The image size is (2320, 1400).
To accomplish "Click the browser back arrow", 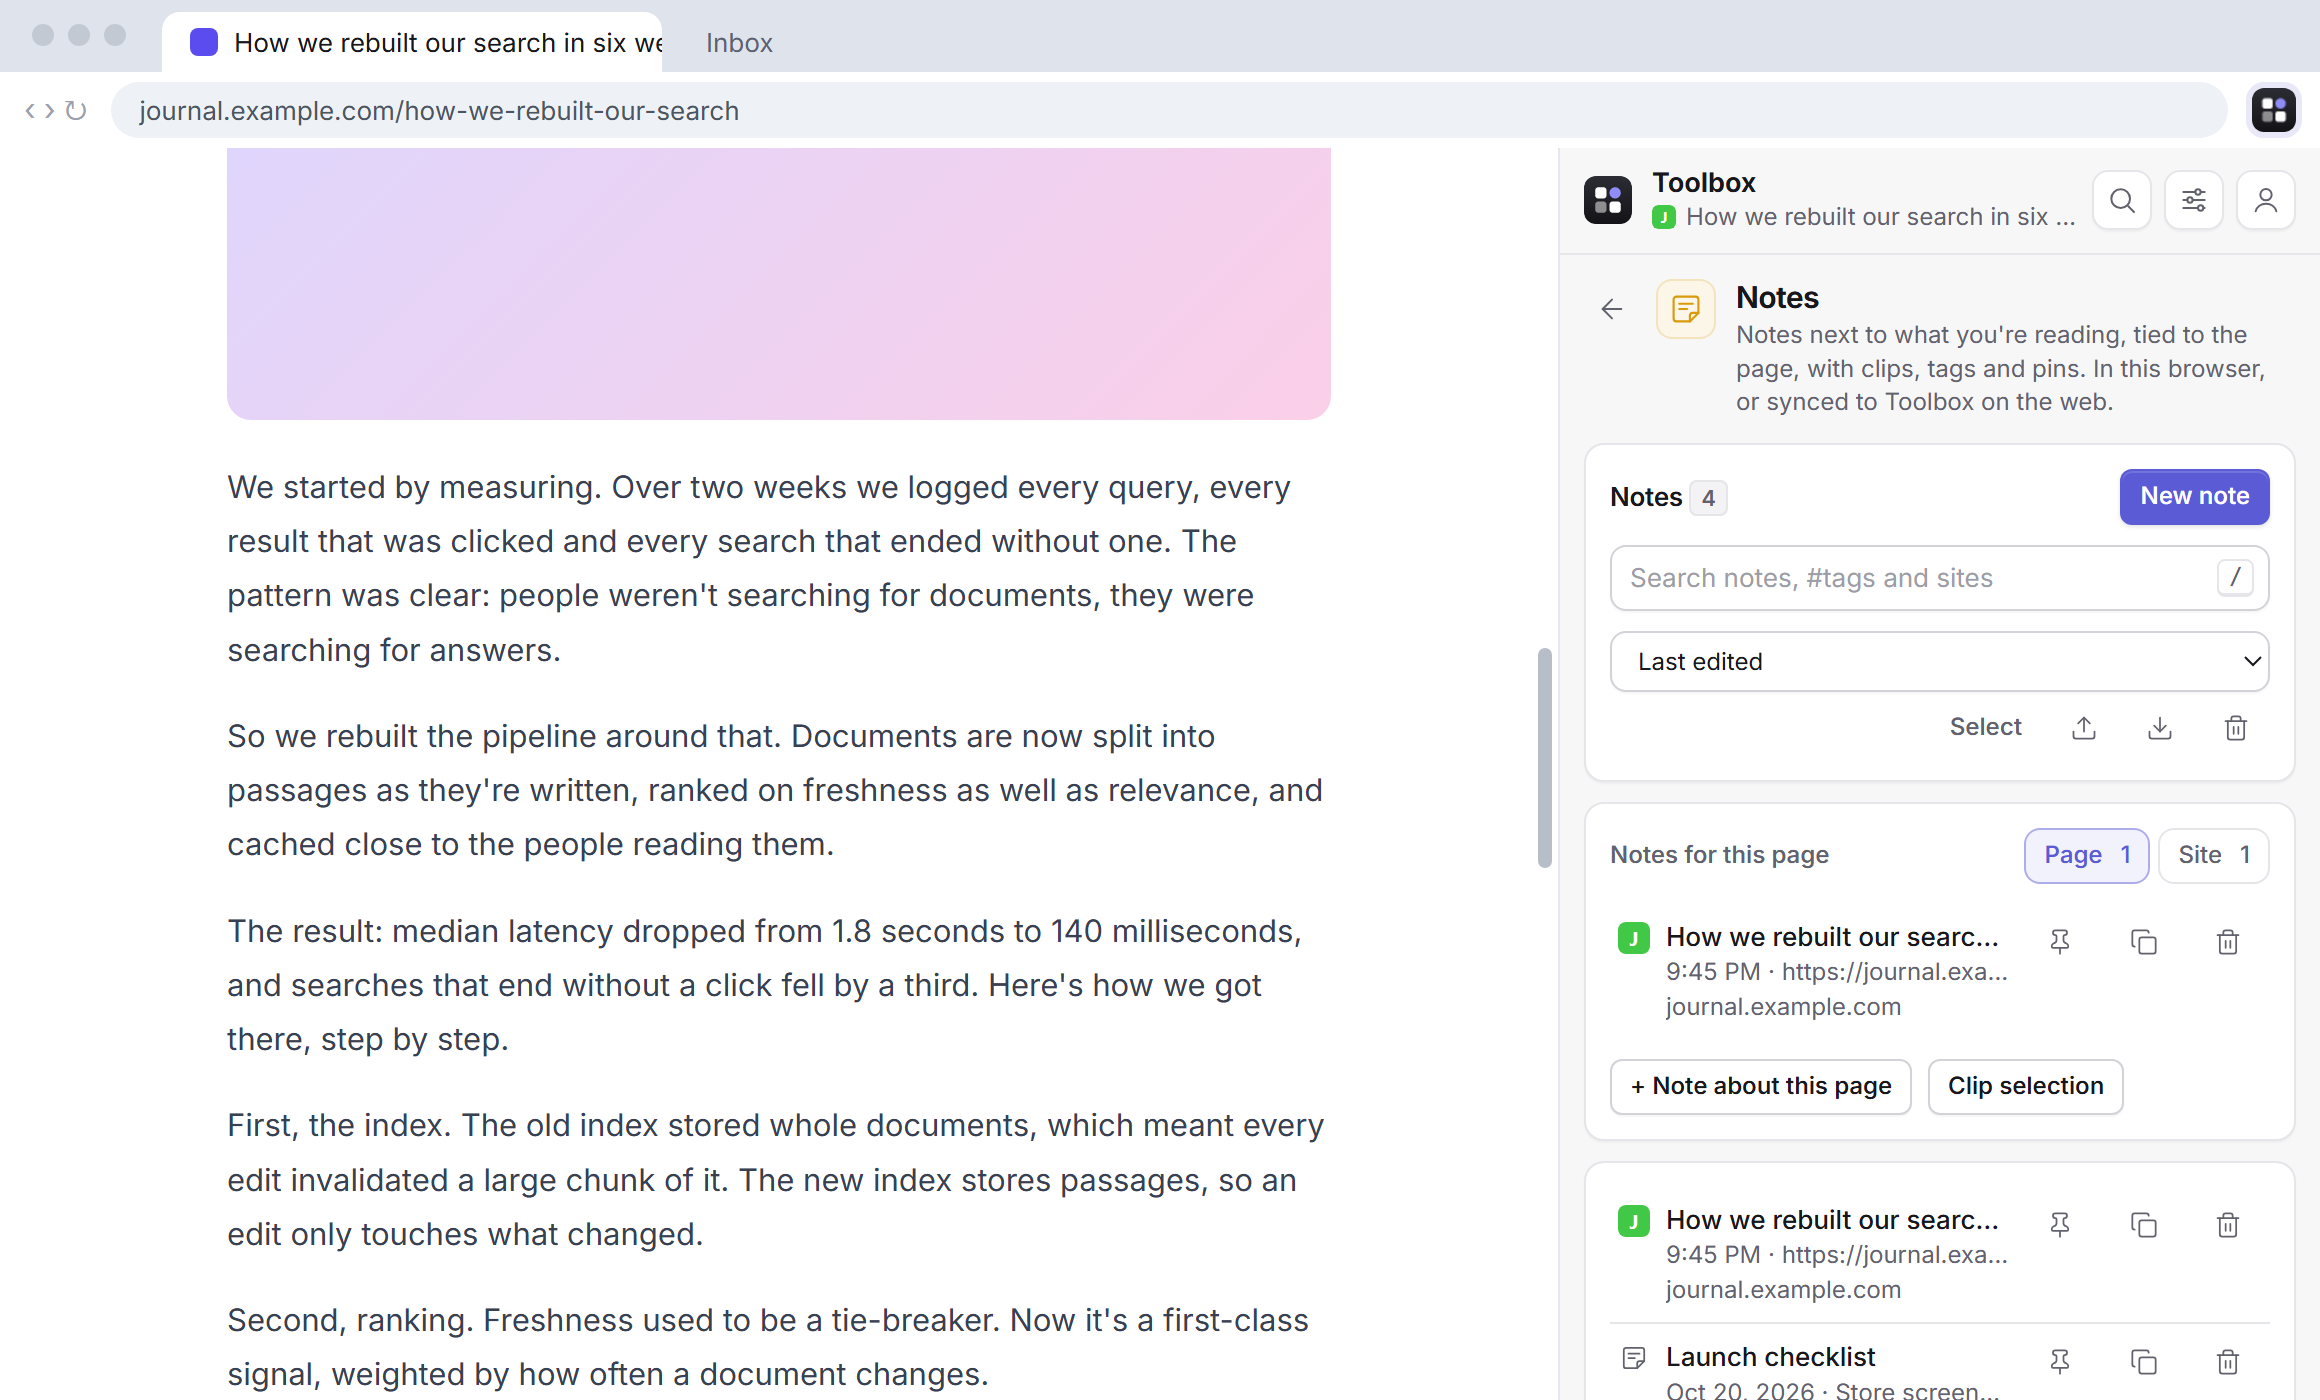I will (x=30, y=110).
